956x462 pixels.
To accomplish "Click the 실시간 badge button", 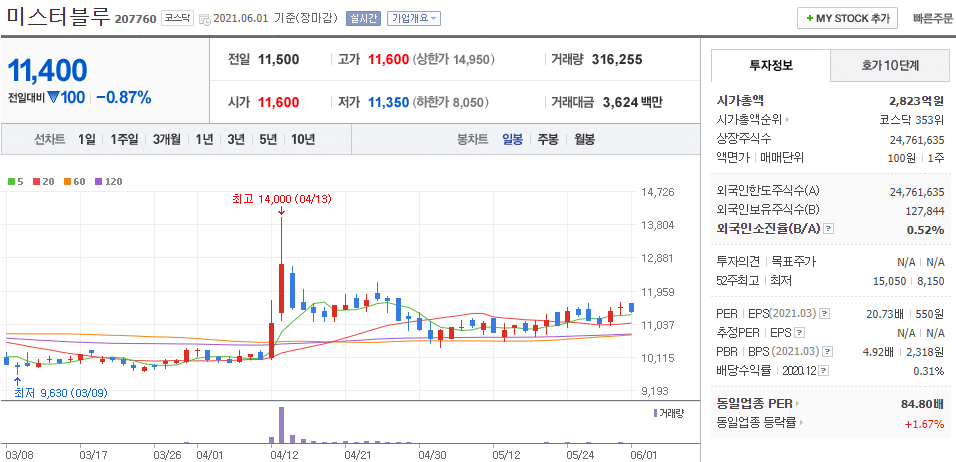I will [363, 18].
